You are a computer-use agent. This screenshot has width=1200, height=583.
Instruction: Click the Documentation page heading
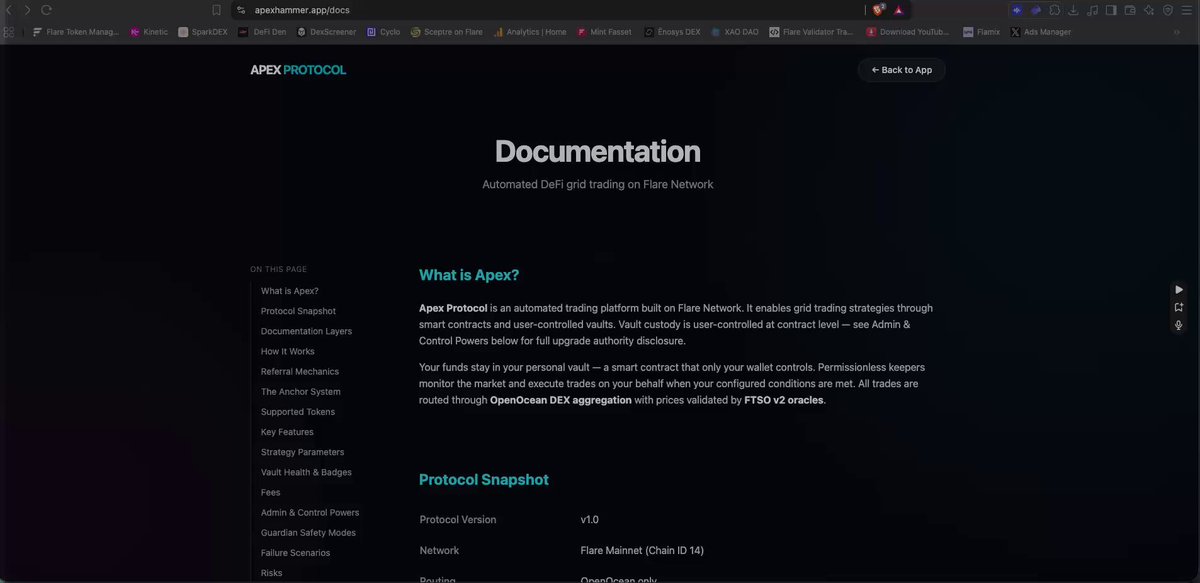pos(598,152)
